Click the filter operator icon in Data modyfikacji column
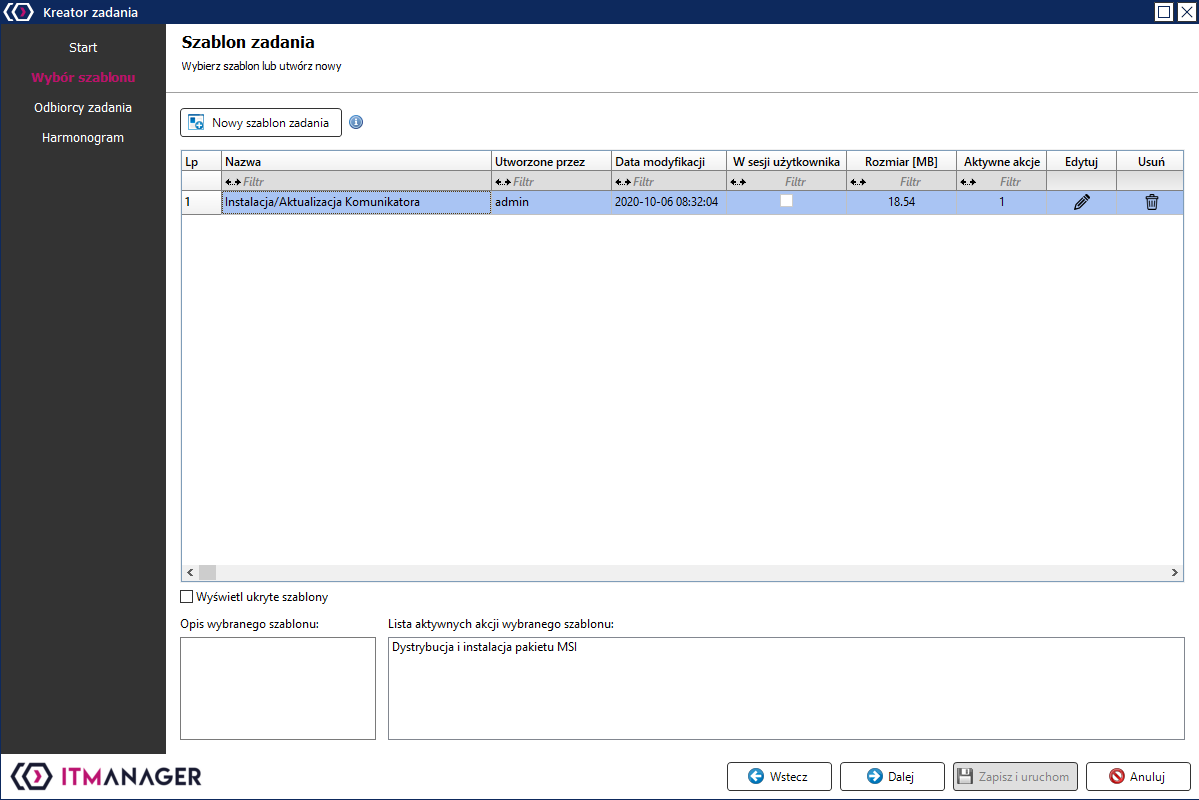 pyautogui.click(x=623, y=182)
